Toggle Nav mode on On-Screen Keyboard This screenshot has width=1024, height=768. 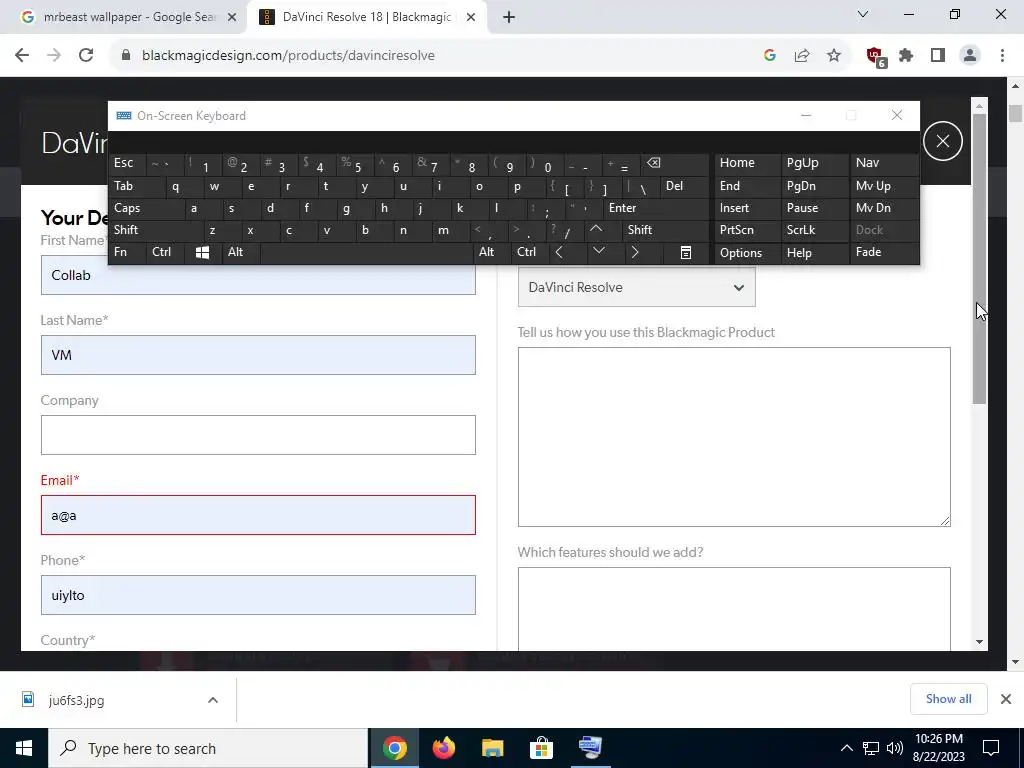coord(884,163)
